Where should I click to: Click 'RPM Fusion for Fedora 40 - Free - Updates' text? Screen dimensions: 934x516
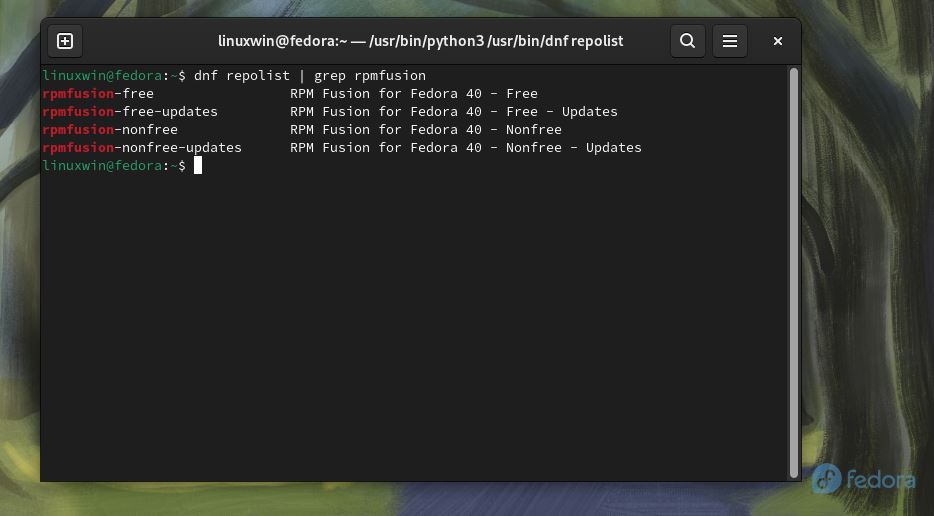(454, 111)
